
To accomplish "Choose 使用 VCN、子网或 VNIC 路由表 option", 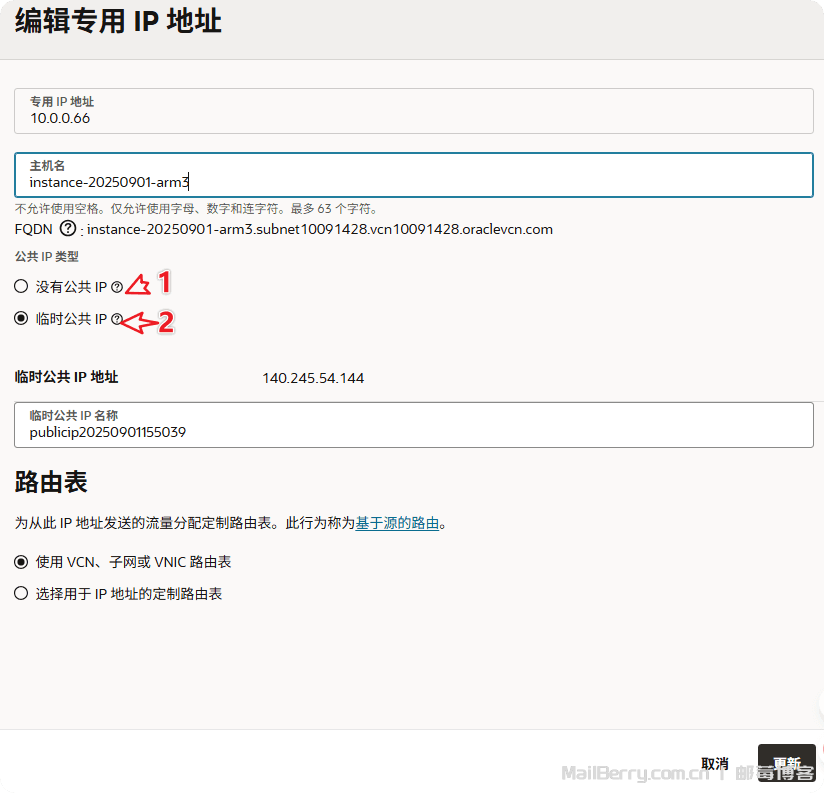I will 21,562.
